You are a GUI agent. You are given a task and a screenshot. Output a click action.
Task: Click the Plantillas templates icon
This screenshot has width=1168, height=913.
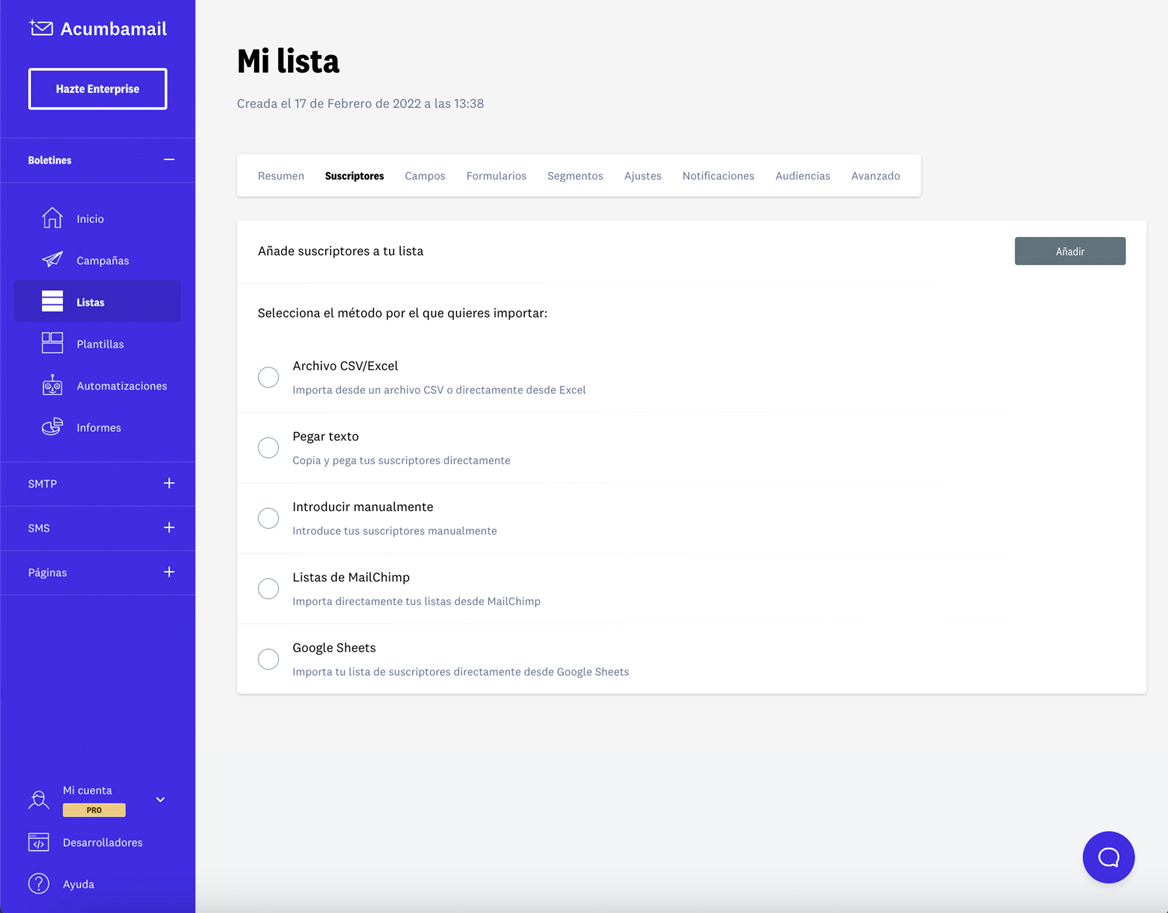pos(51,343)
